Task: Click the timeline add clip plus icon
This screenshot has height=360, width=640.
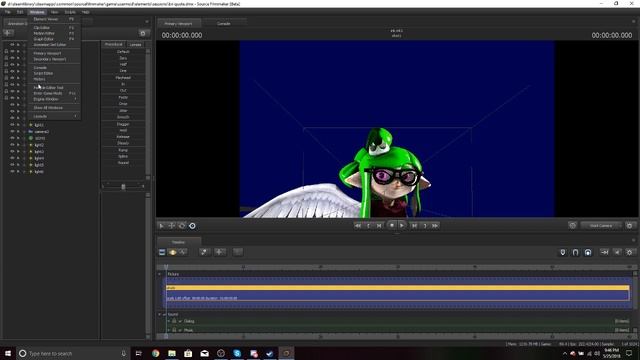Action: click(x=219, y=252)
